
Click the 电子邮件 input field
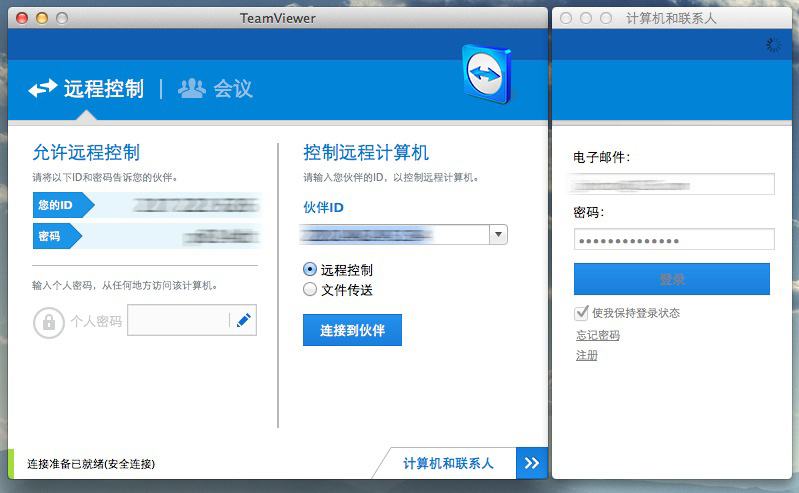[674, 184]
